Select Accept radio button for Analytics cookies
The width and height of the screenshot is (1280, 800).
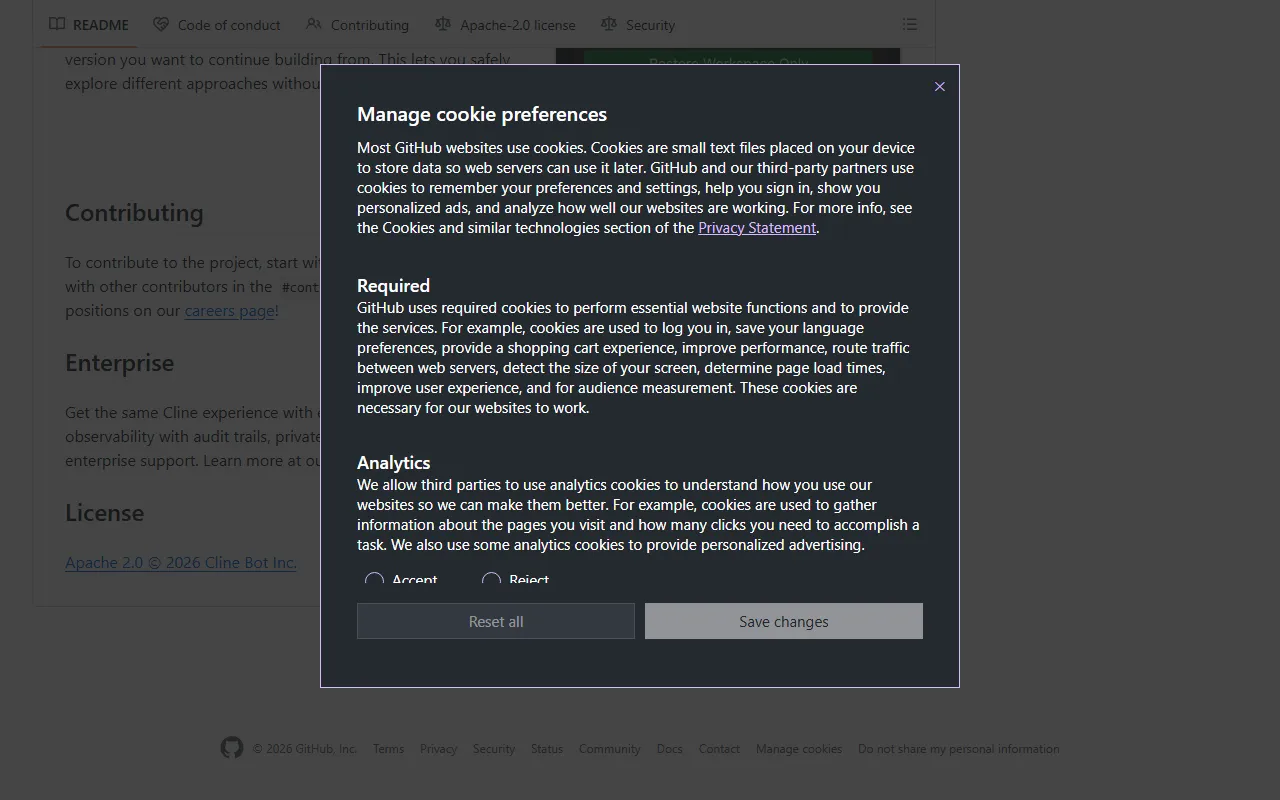pos(375,580)
